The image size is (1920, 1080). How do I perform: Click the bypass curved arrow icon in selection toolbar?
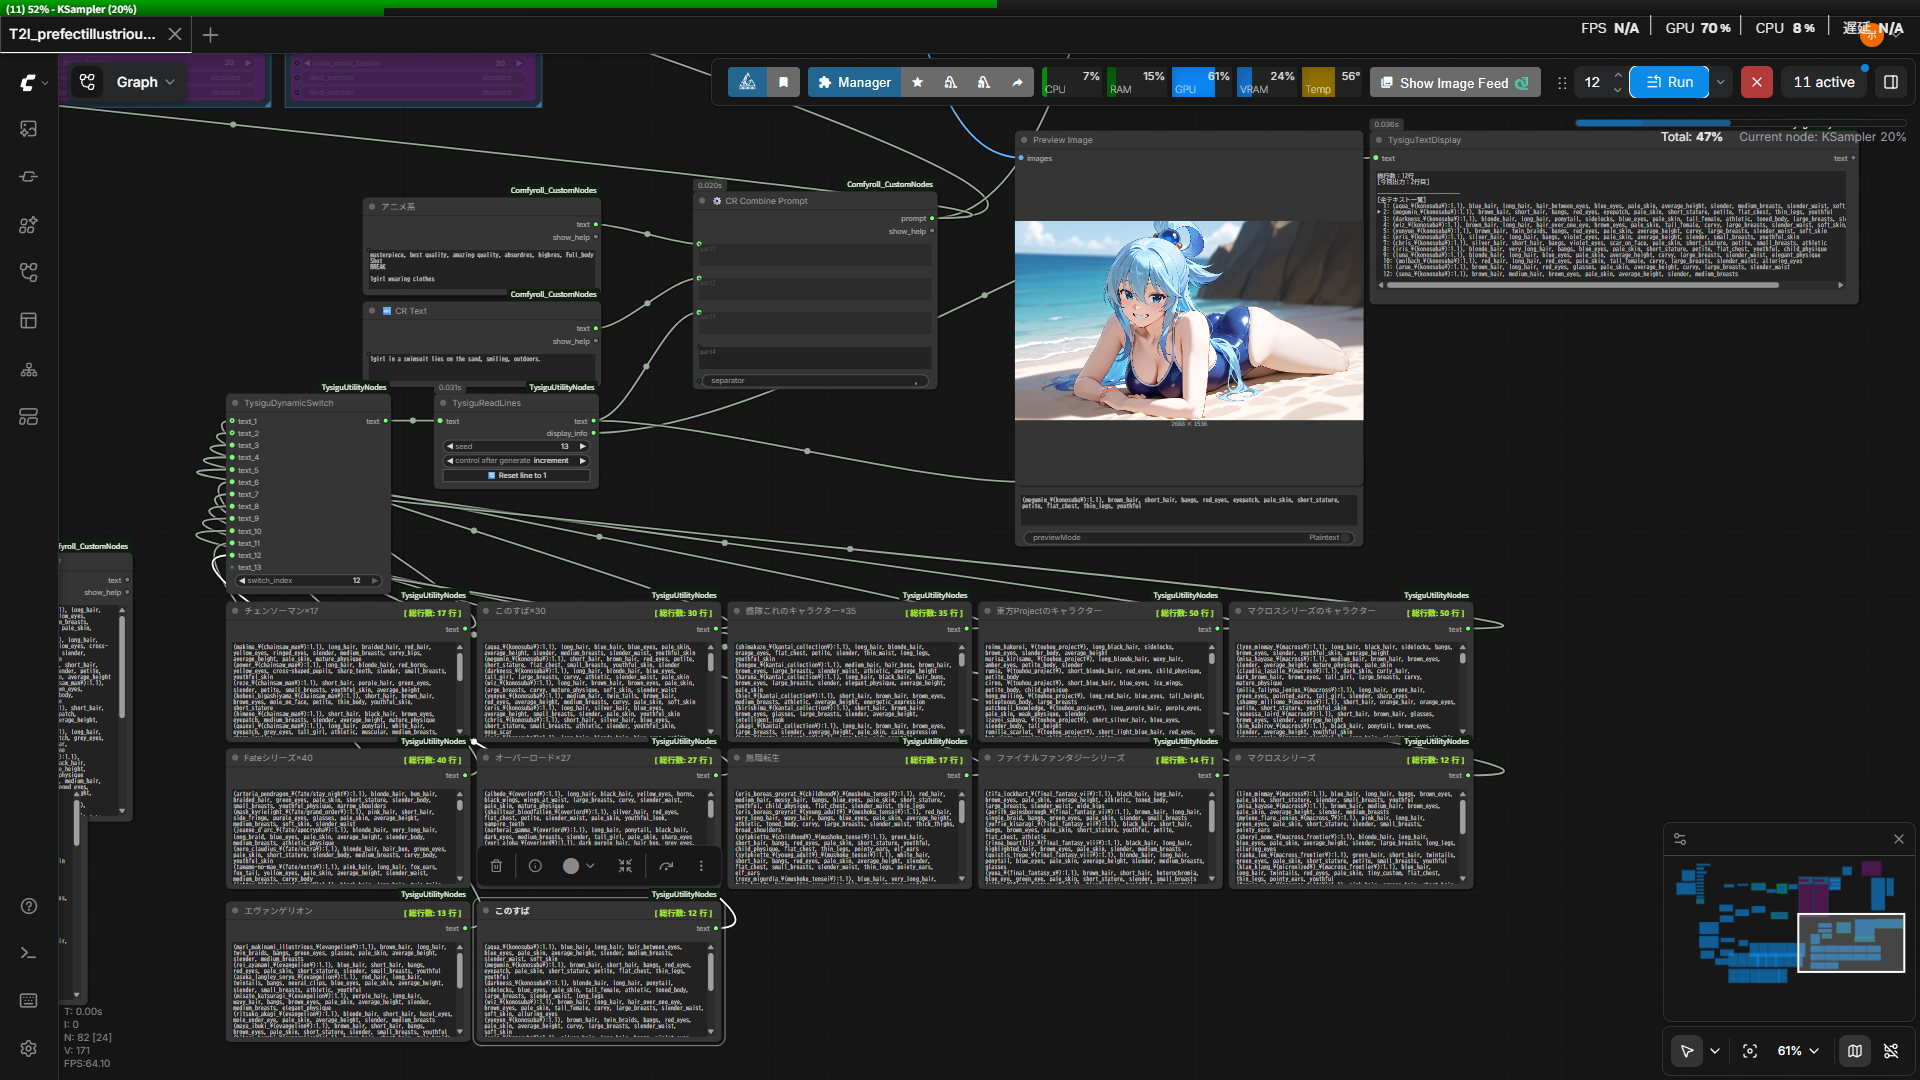(666, 866)
